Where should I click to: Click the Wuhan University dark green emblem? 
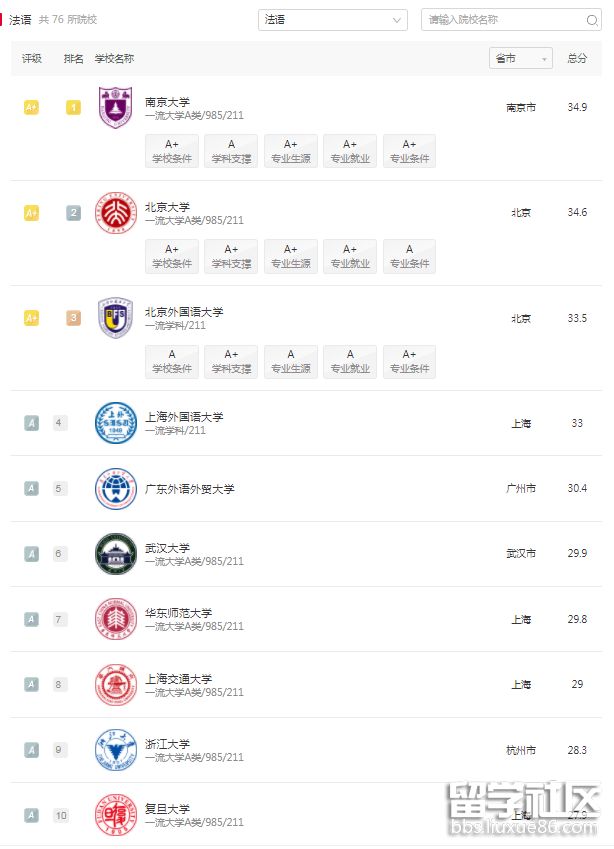point(115,553)
